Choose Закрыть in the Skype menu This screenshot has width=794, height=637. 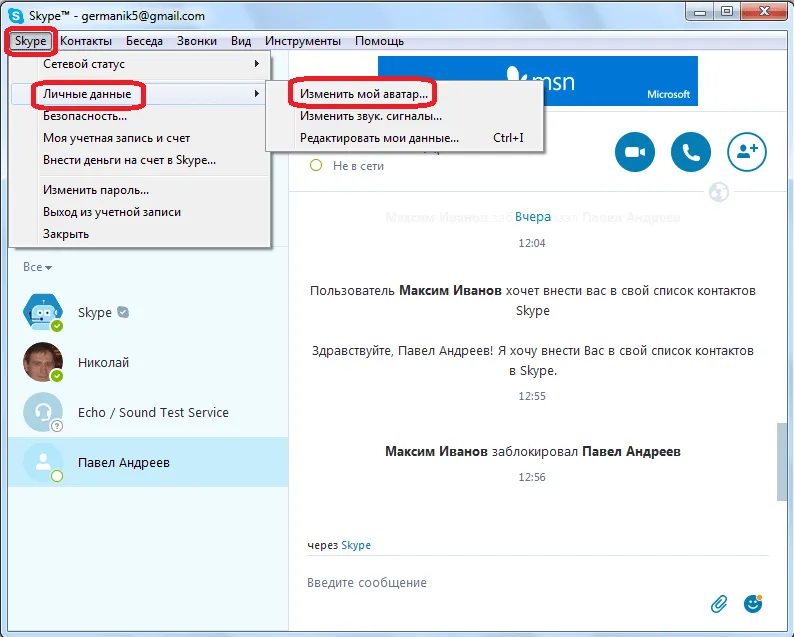140,234
